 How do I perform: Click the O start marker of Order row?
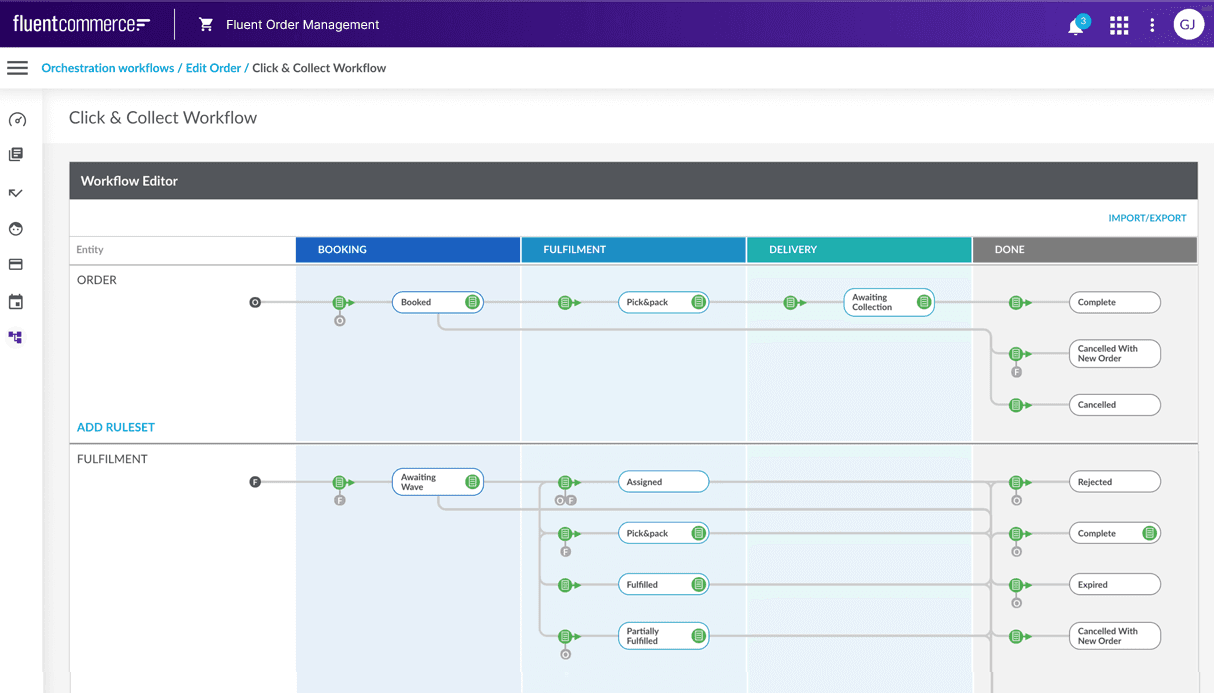pyautogui.click(x=255, y=302)
